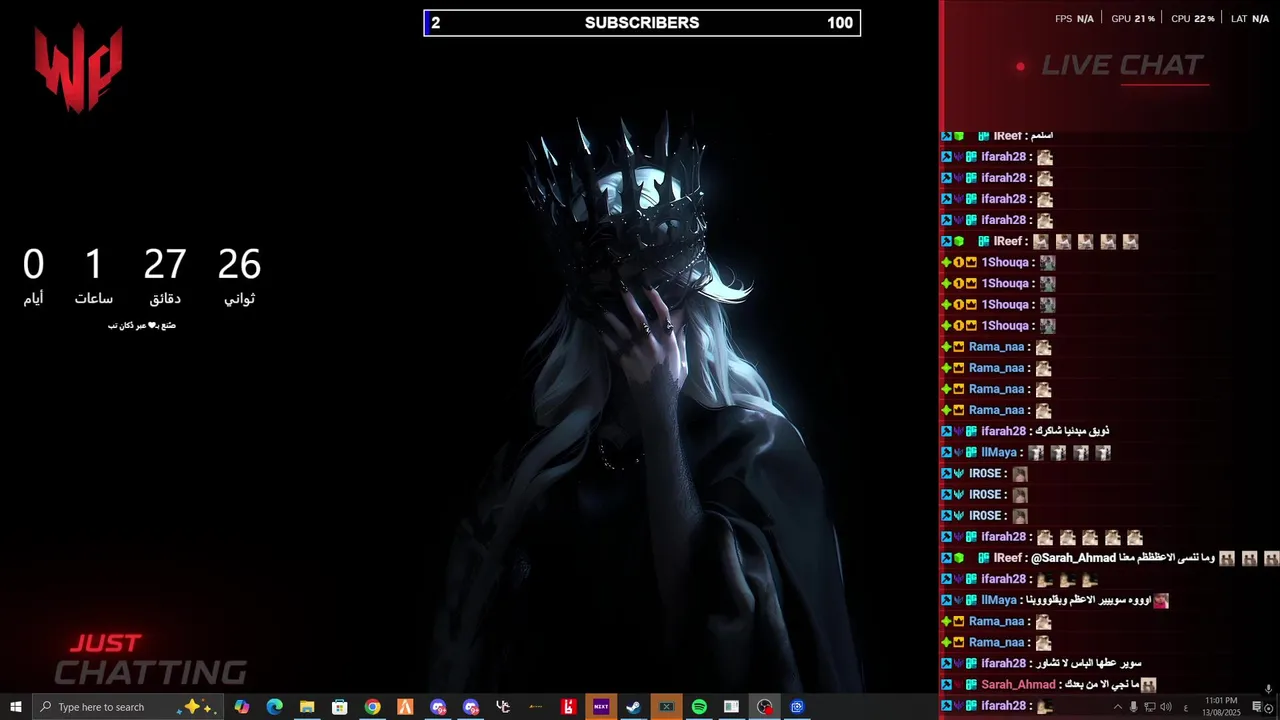1280x720 pixels.
Task: Open the volume control in system tray
Action: (1165, 707)
